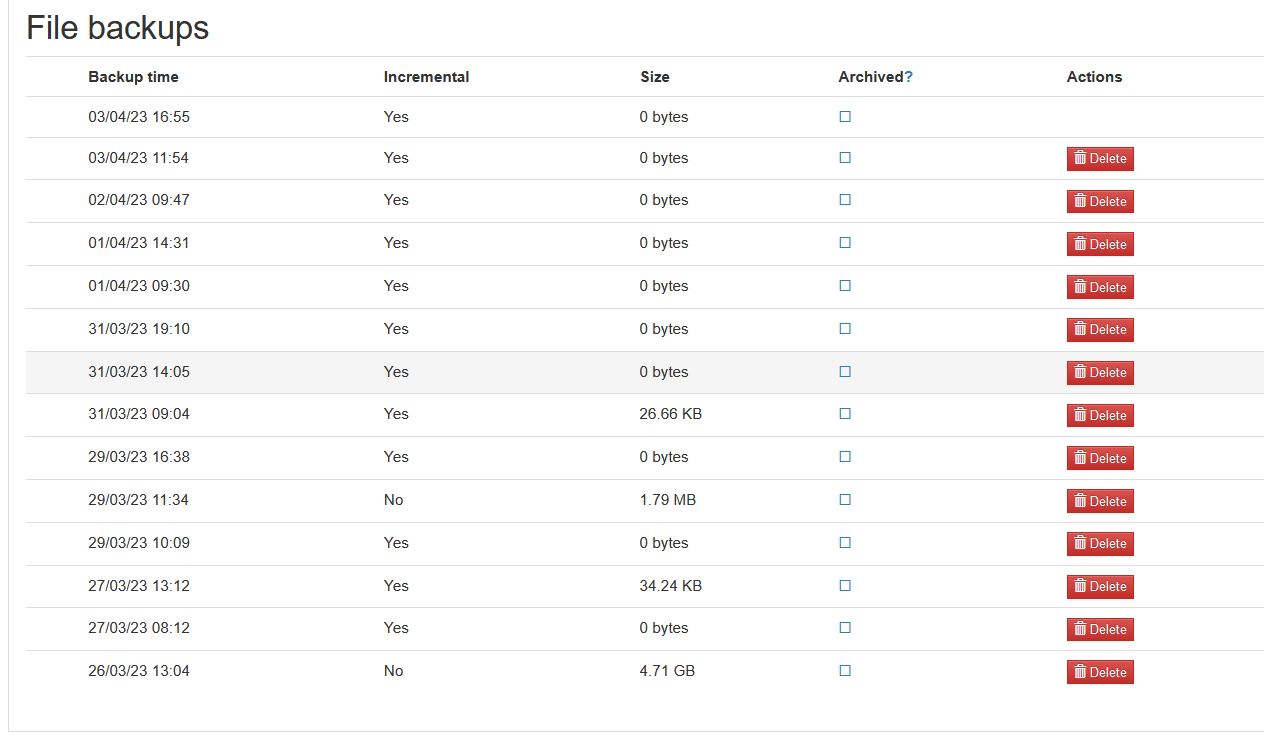Delete the 27/03/23 13:12 backup
Image resolution: width=1264 pixels, height=737 pixels.
click(1100, 587)
